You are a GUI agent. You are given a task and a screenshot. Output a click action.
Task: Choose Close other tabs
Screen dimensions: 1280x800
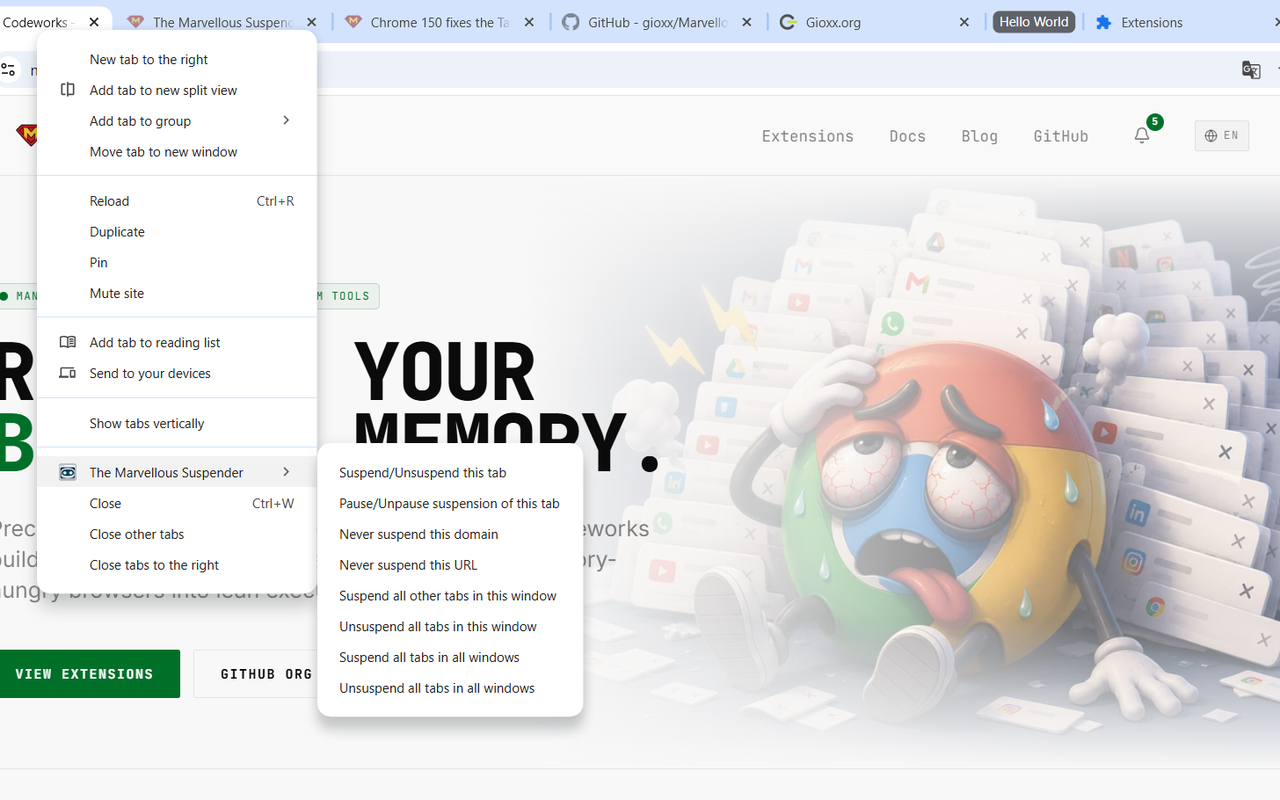click(x=177, y=534)
